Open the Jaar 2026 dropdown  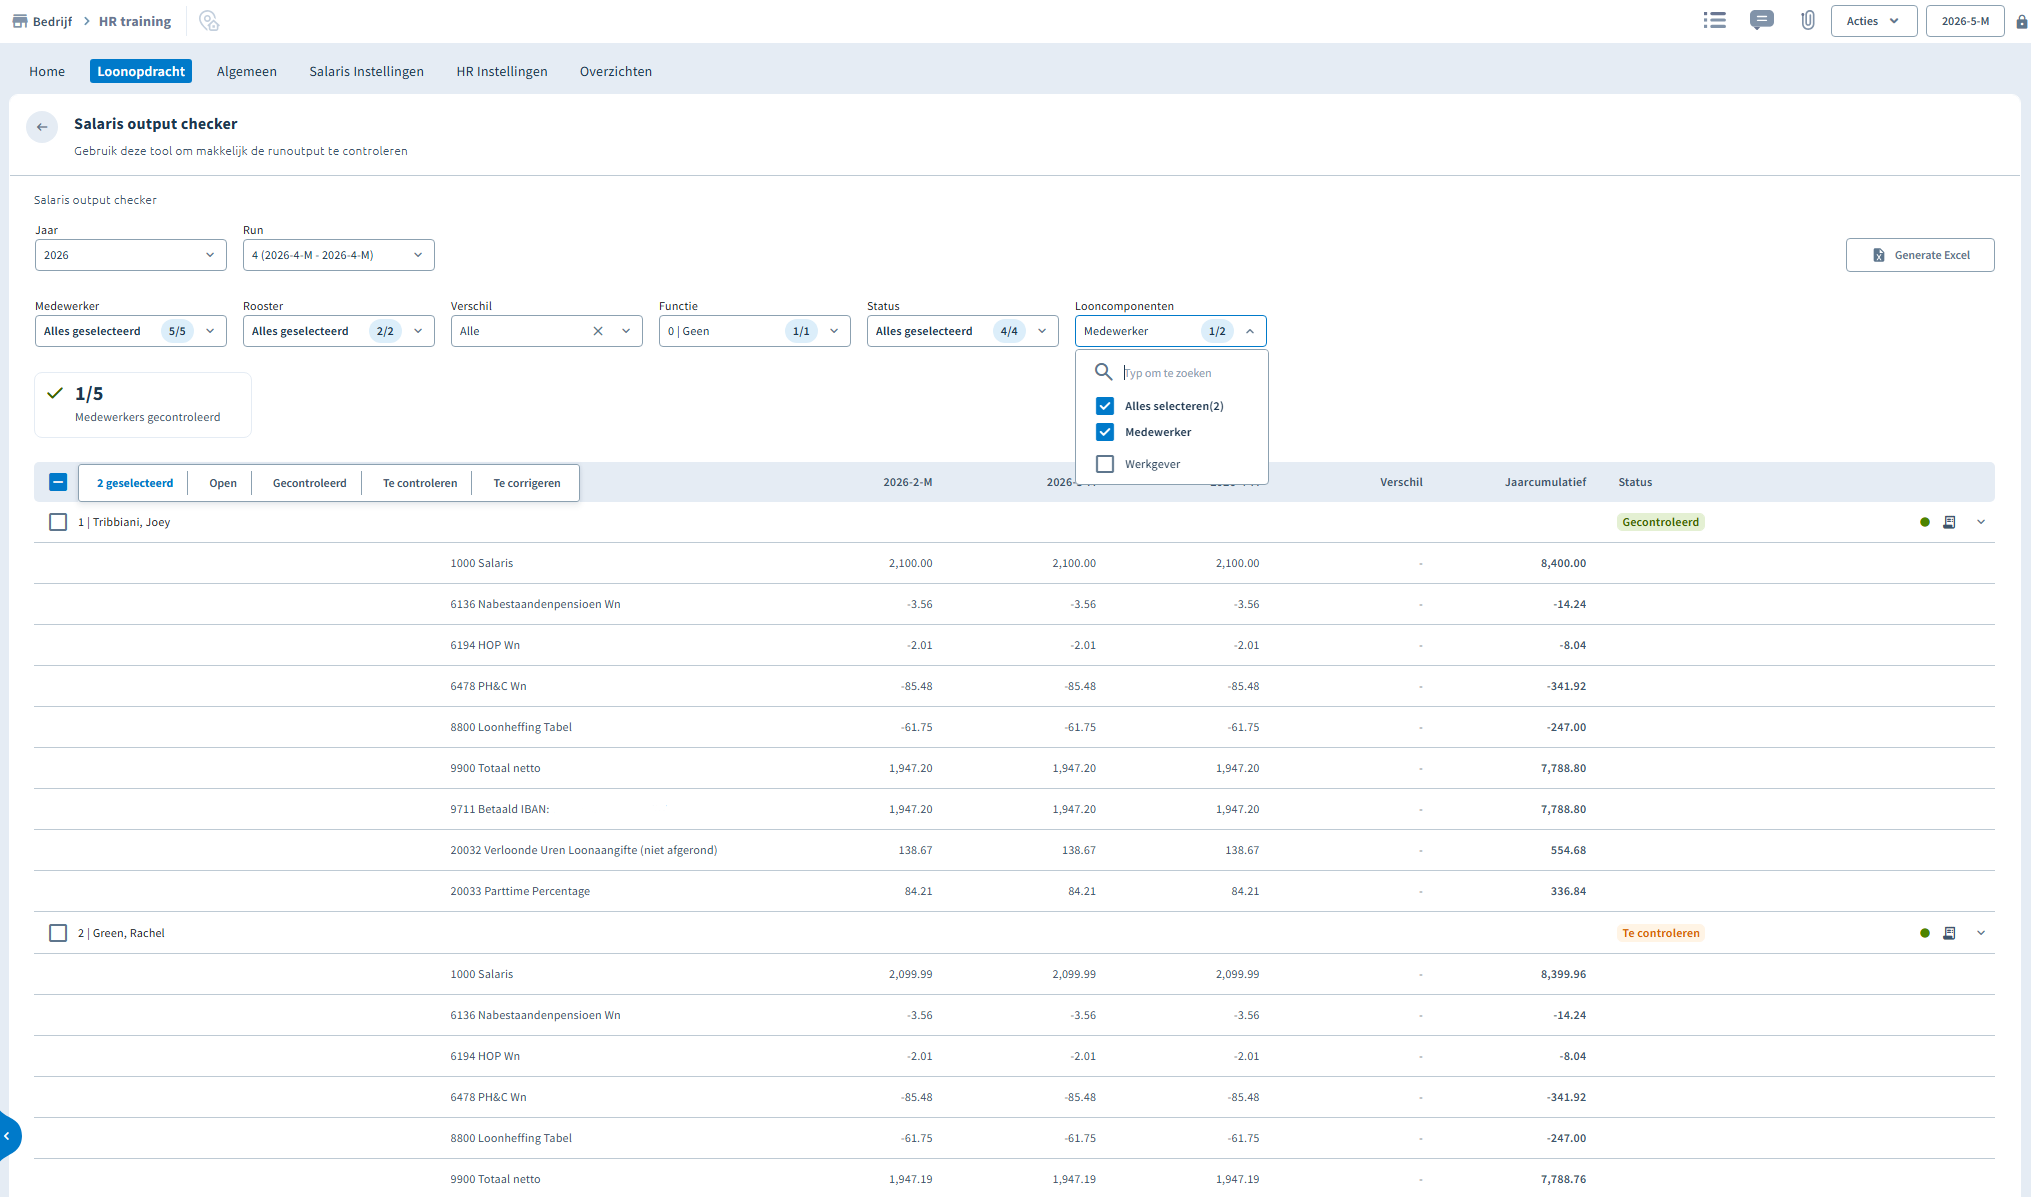(x=131, y=255)
